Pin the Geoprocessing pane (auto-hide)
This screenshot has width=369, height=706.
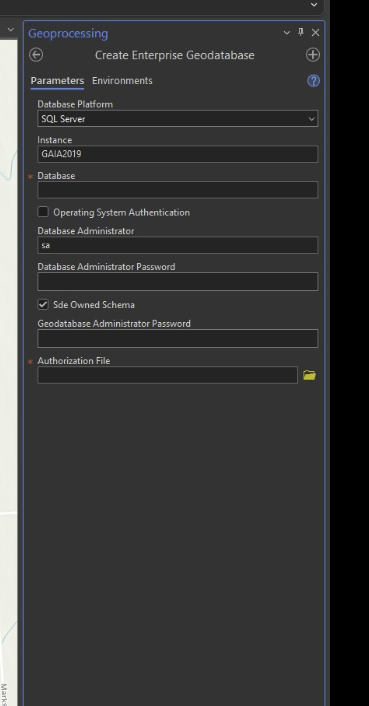pos(301,32)
